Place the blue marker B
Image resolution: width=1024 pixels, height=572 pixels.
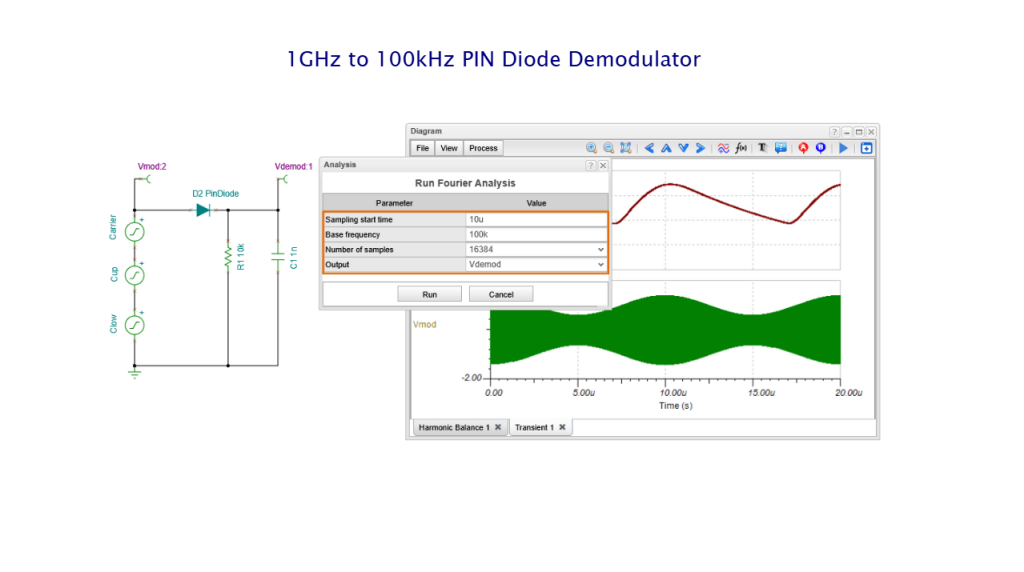[x=820, y=148]
